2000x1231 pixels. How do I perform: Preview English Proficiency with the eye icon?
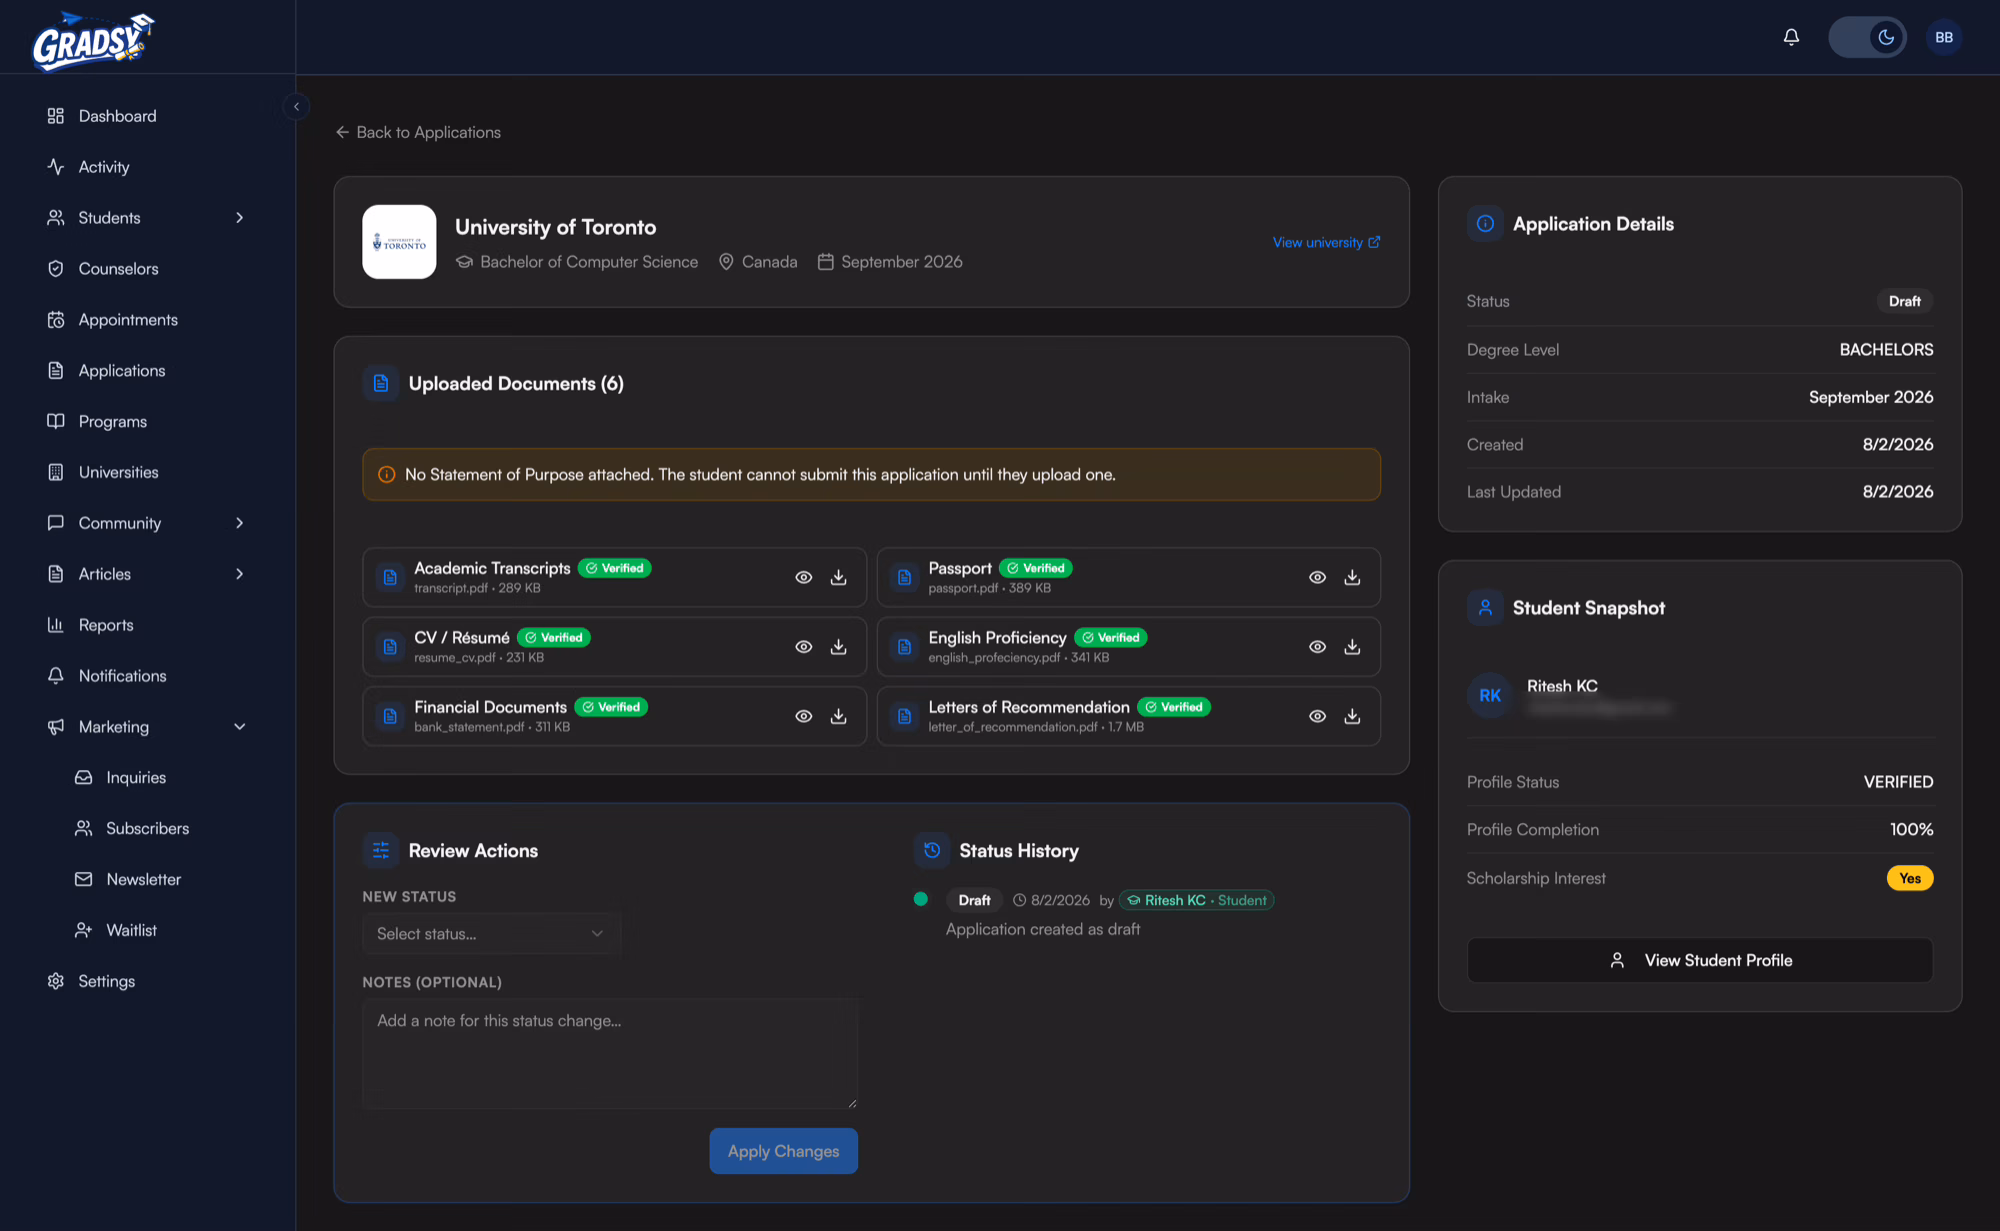(1317, 647)
